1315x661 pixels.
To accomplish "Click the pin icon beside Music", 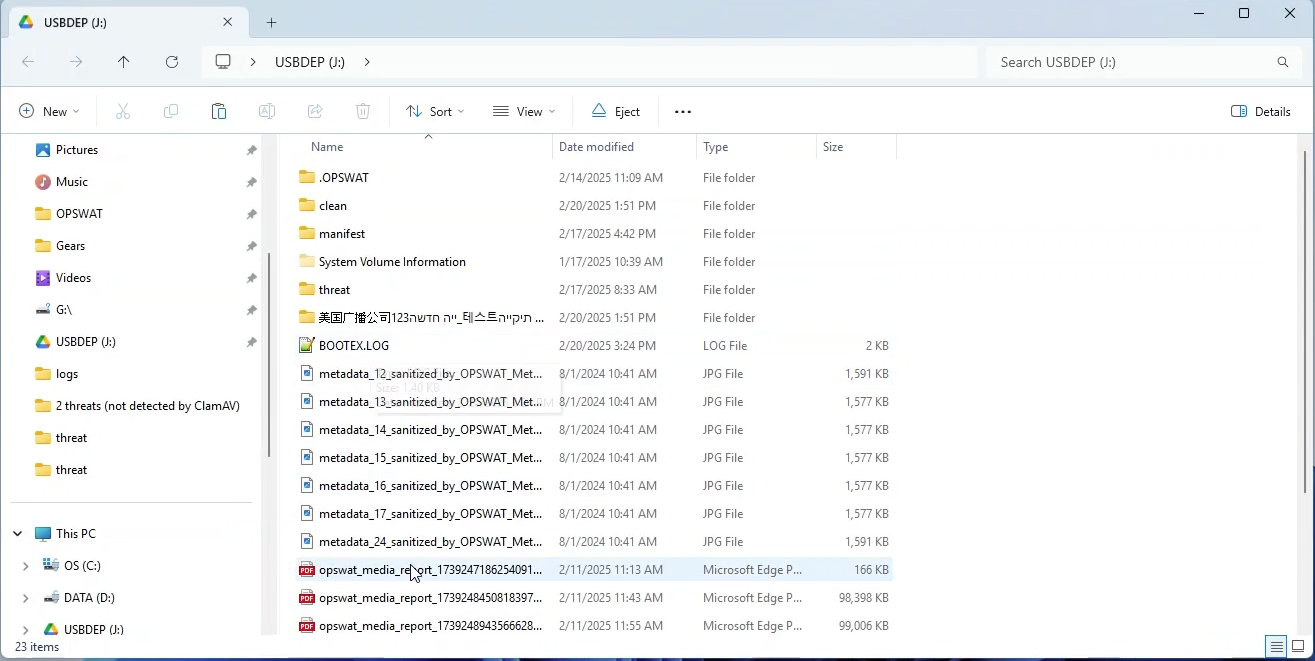I will (x=252, y=182).
